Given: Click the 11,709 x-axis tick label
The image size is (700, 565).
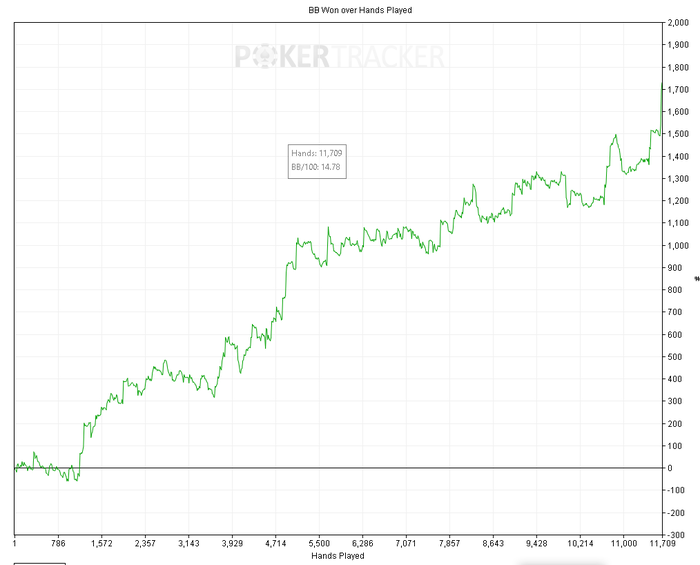Looking at the screenshot, I should pyautogui.click(x=662, y=543).
